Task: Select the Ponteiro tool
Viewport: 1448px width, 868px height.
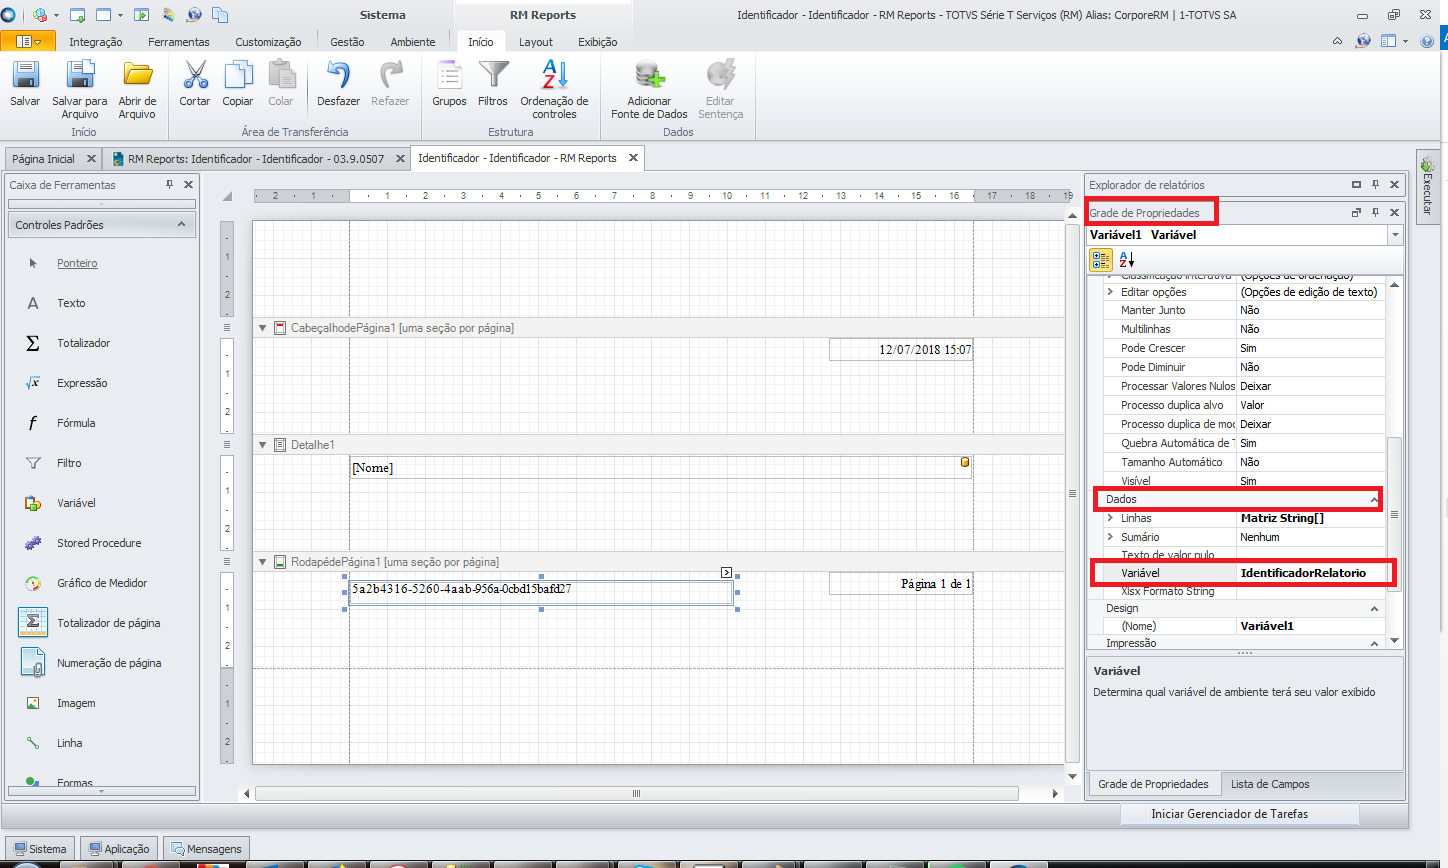Action: tap(77, 263)
